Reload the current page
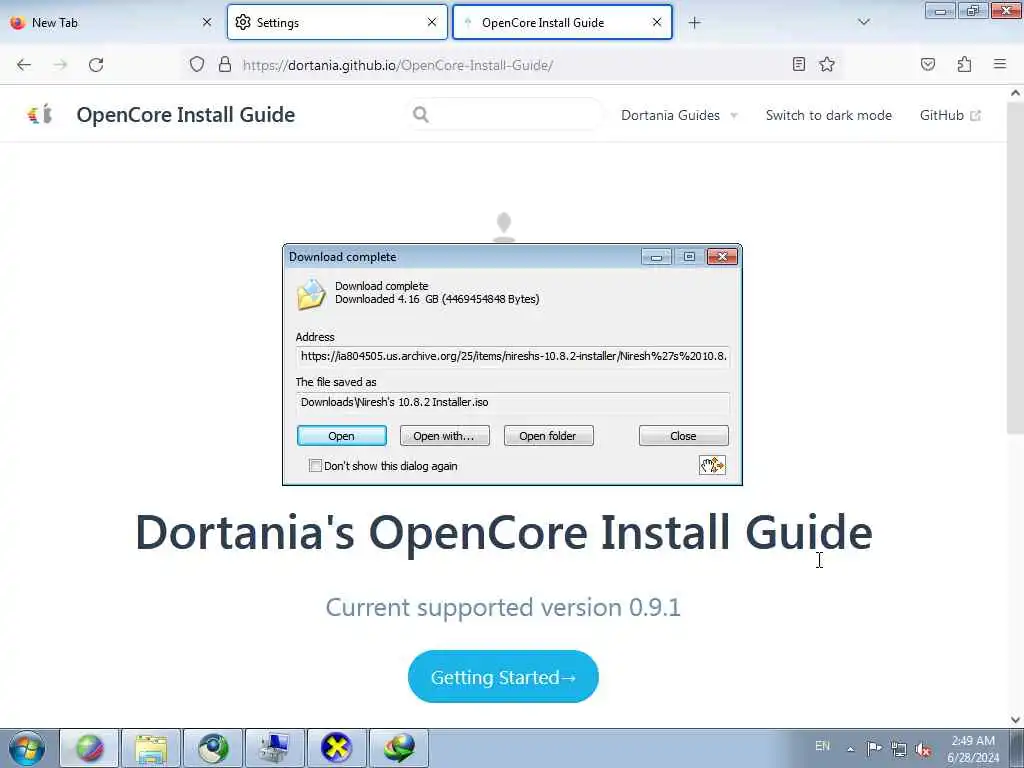Image resolution: width=1024 pixels, height=768 pixels. [96, 65]
